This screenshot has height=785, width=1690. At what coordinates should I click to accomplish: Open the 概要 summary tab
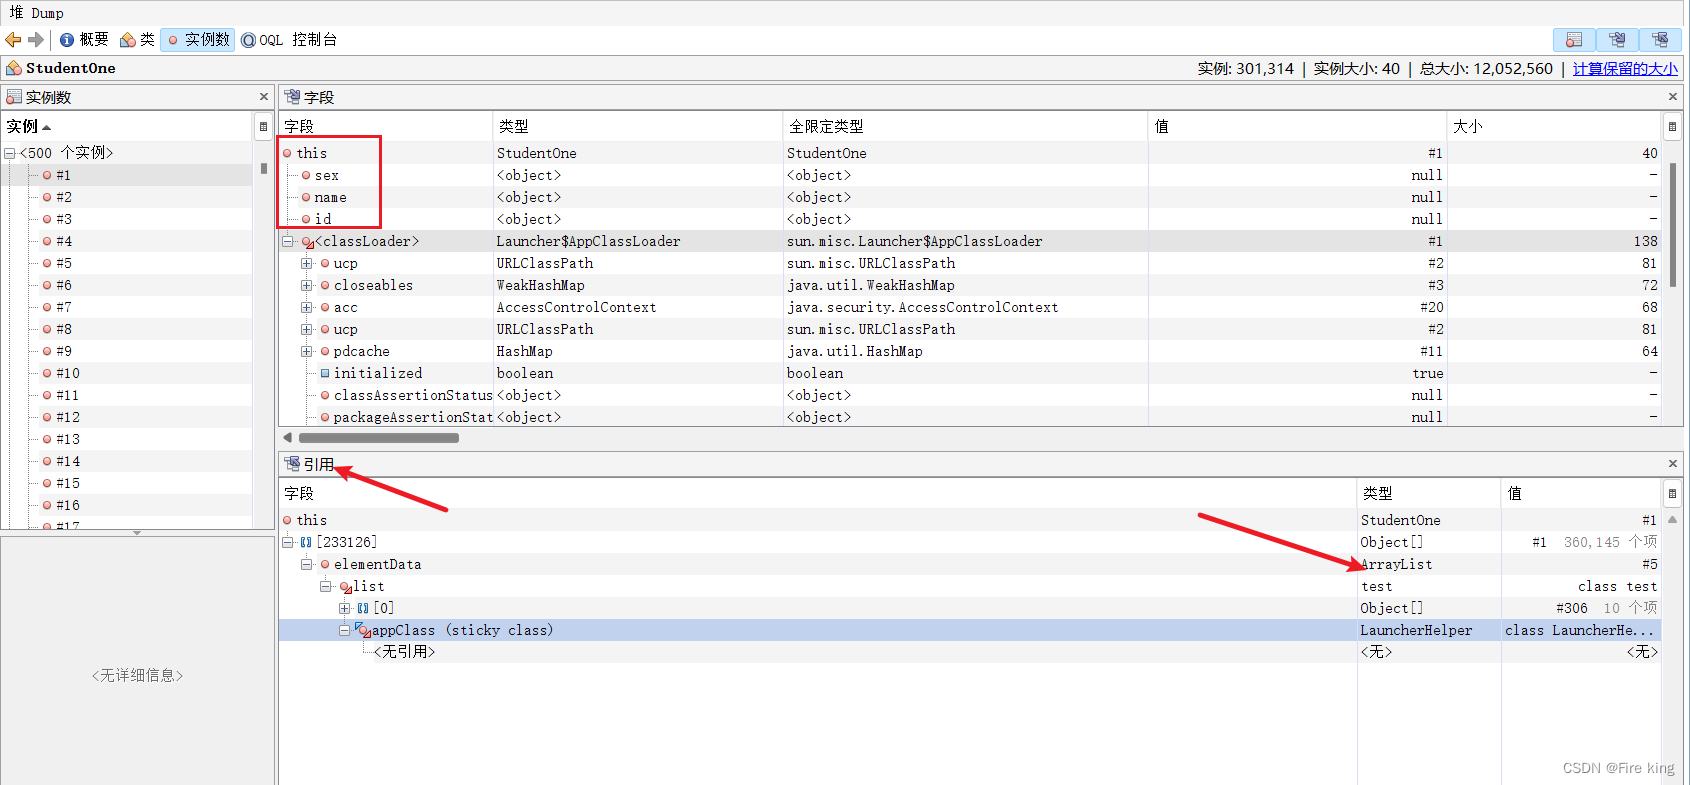pyautogui.click(x=84, y=40)
